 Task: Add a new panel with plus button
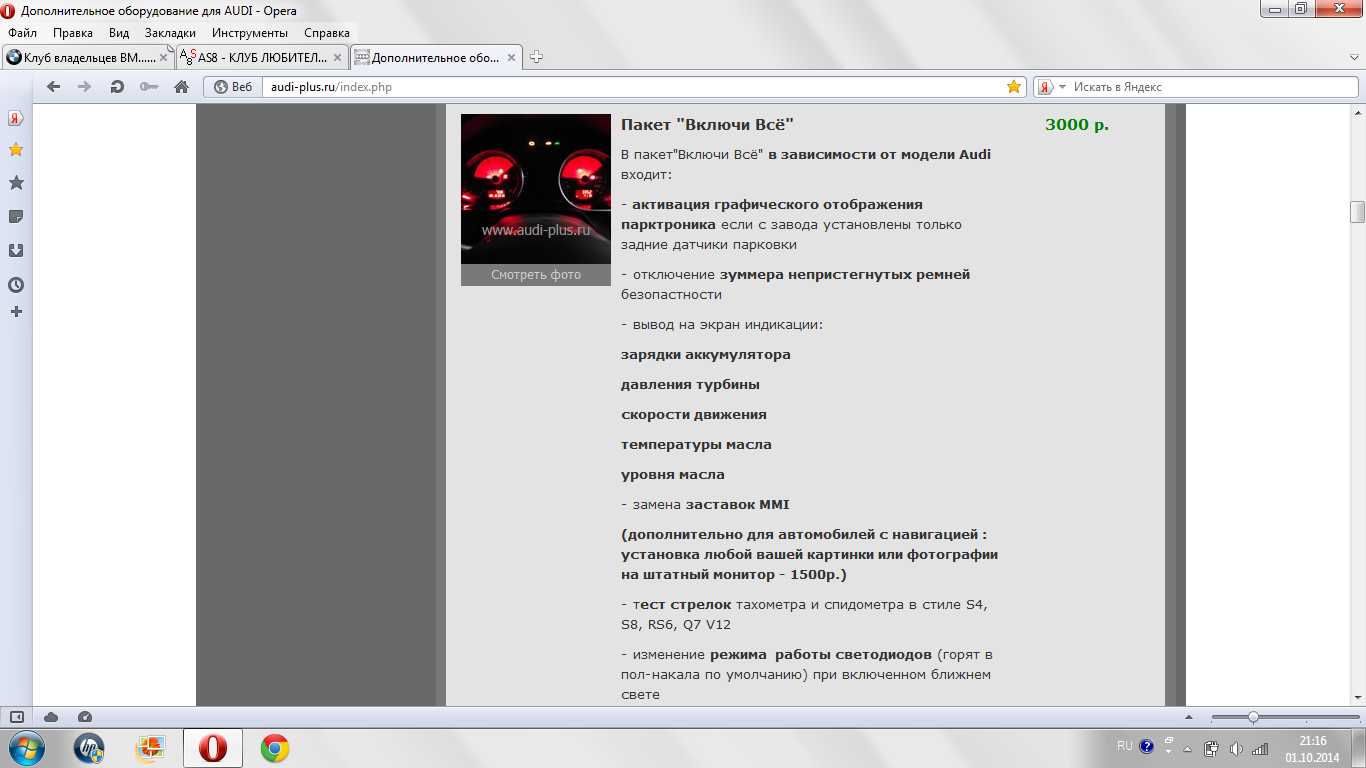coord(16,312)
